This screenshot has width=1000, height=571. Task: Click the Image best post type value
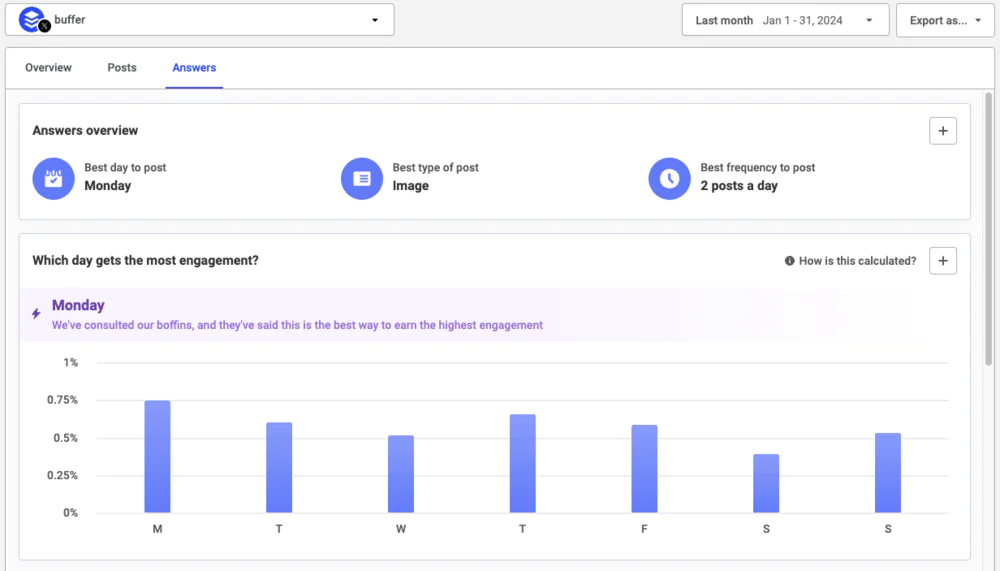click(x=411, y=186)
